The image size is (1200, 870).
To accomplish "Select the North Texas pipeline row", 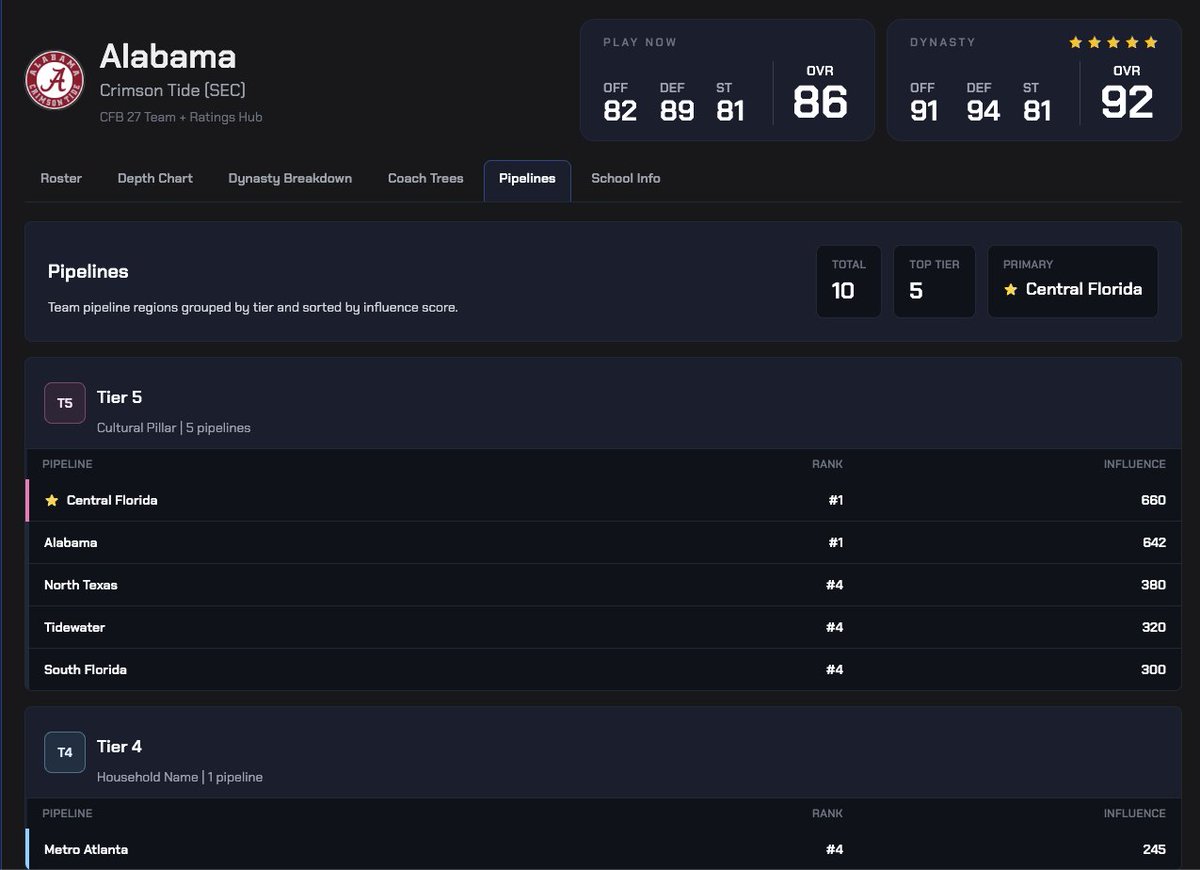I will coord(603,585).
